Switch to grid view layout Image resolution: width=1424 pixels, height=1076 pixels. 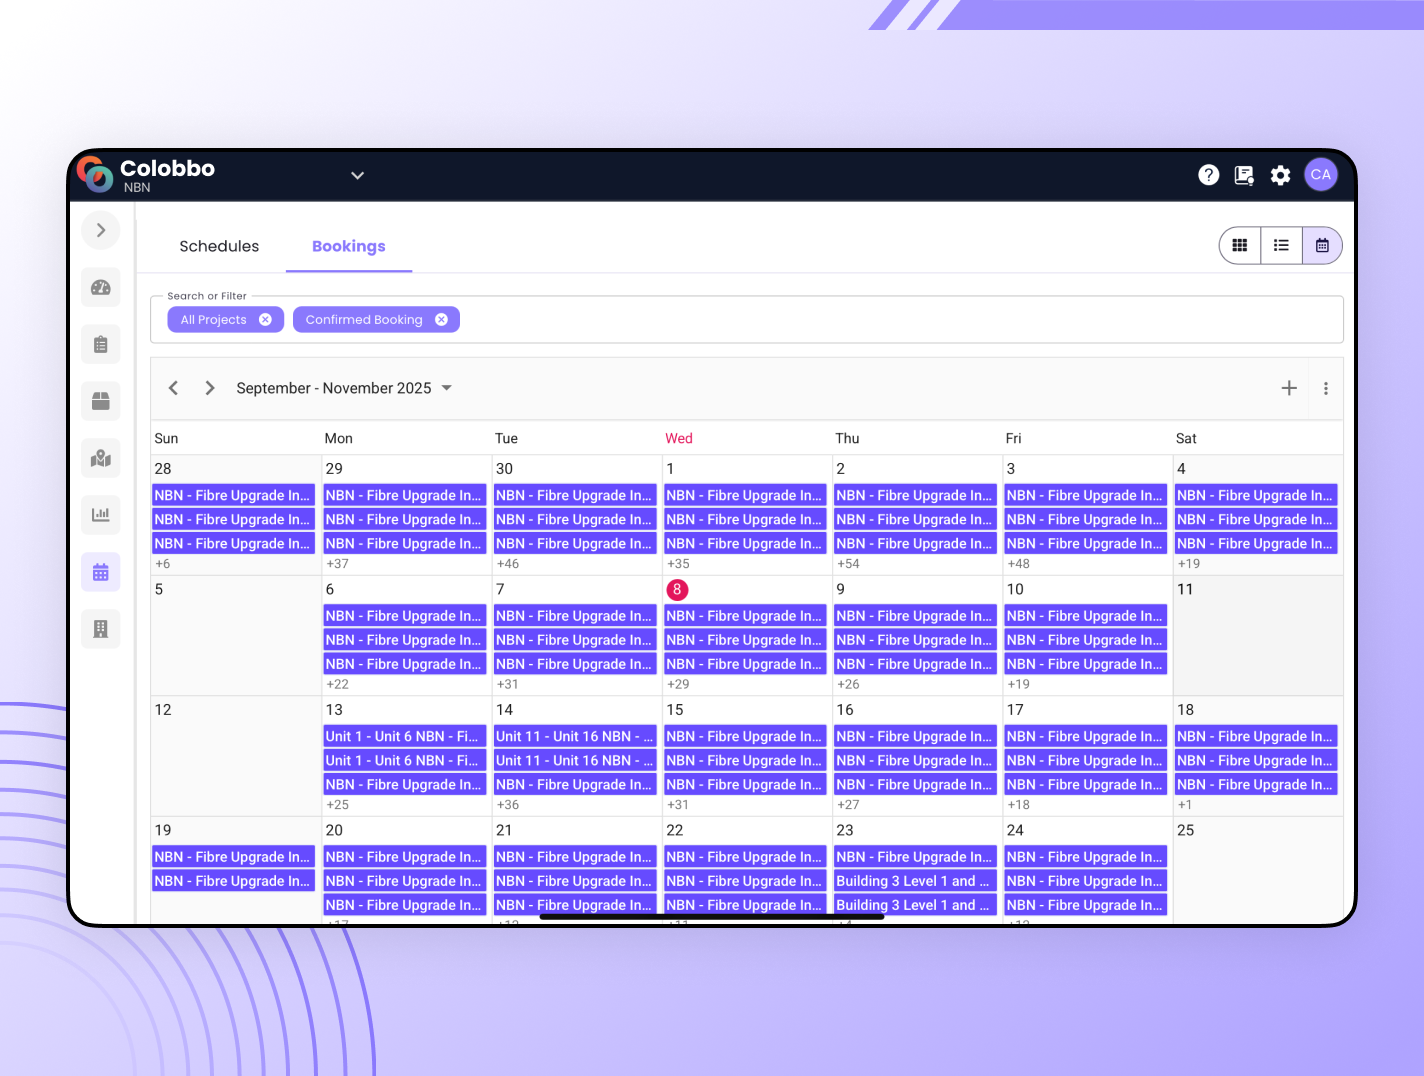click(x=1240, y=246)
